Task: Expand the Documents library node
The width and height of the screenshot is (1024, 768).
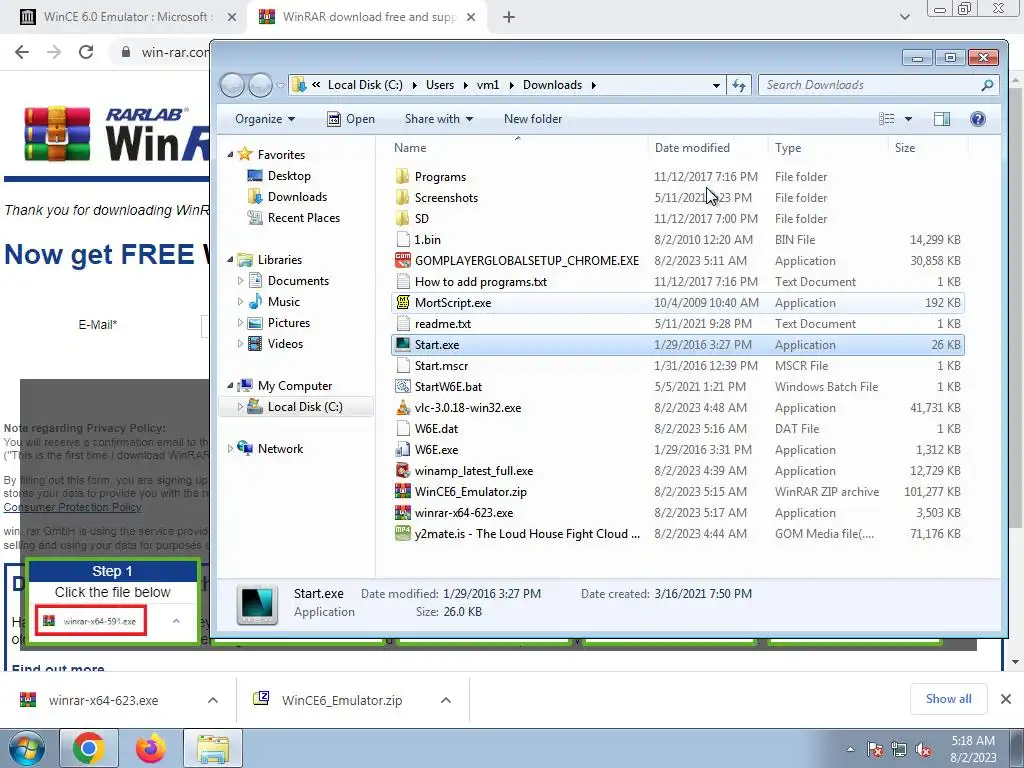Action: click(240, 281)
